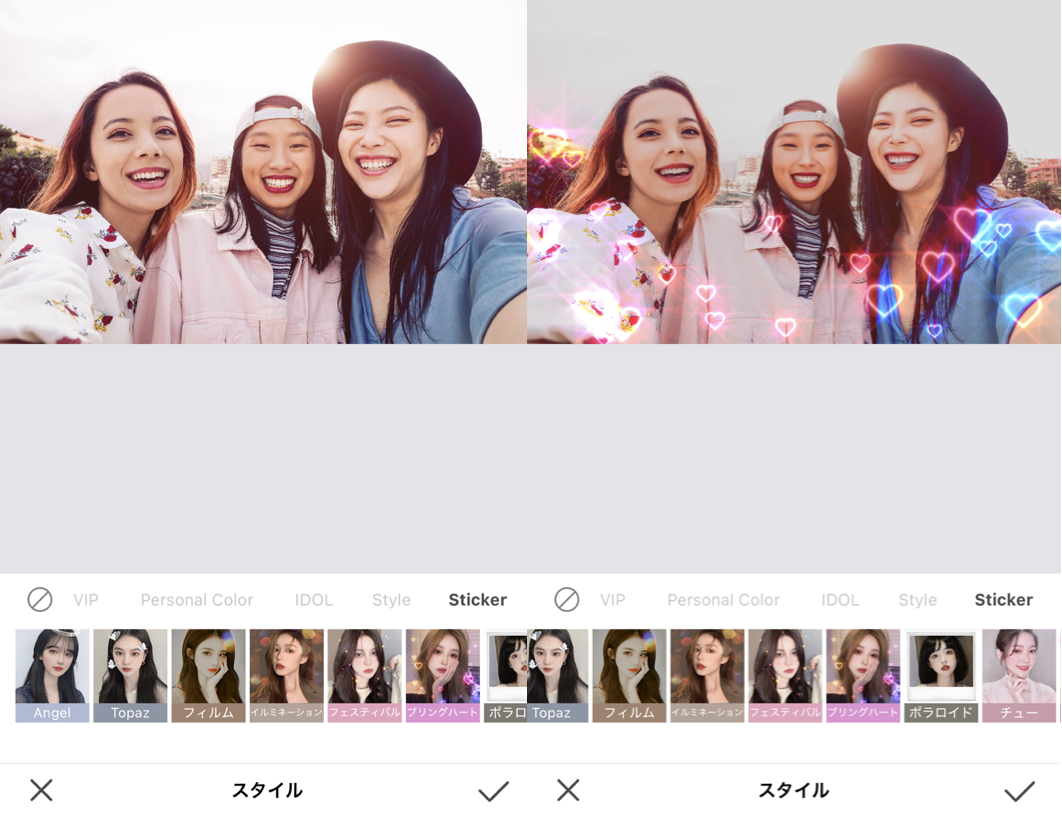
Task: Choose the フィルム sticker style
Action: coord(207,675)
